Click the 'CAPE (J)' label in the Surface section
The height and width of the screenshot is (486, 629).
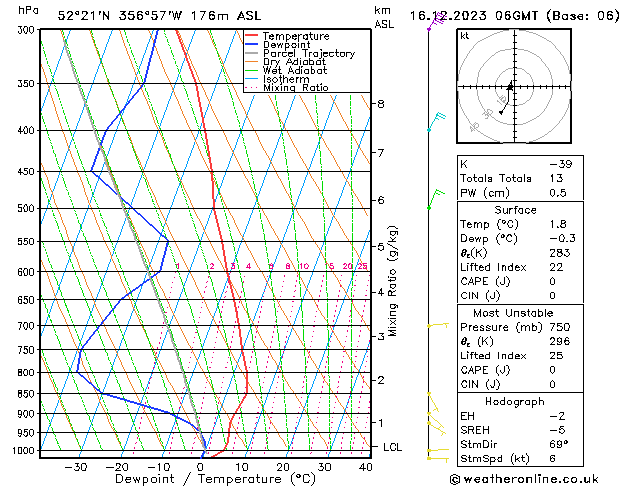[485, 281]
